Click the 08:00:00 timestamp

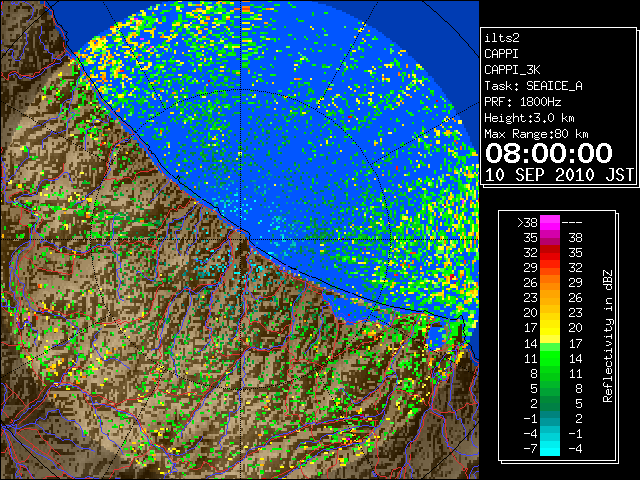point(549,153)
